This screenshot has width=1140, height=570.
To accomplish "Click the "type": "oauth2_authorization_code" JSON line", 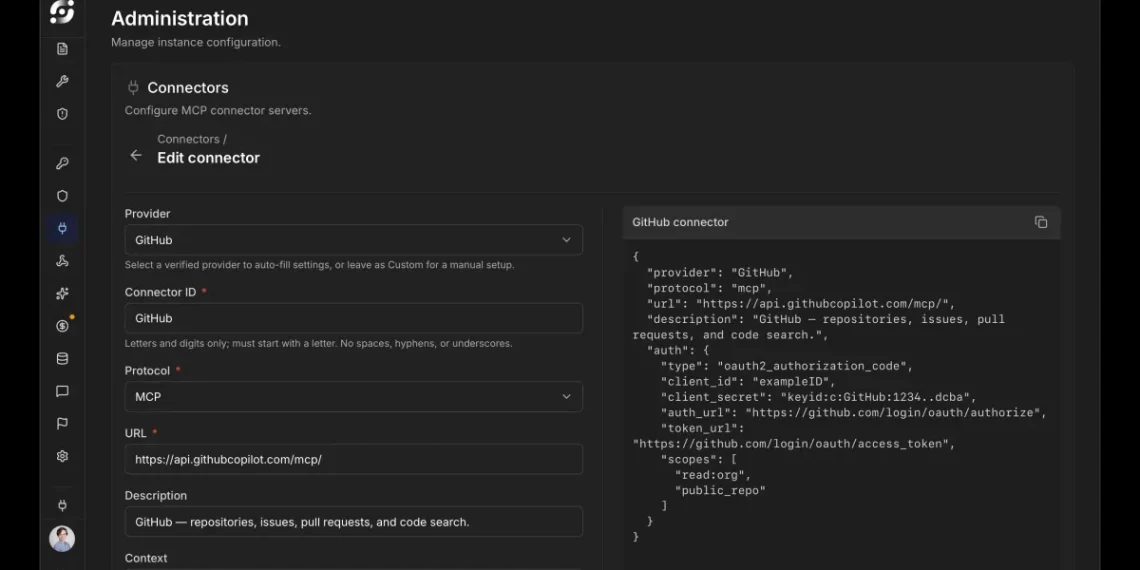I will point(787,366).
